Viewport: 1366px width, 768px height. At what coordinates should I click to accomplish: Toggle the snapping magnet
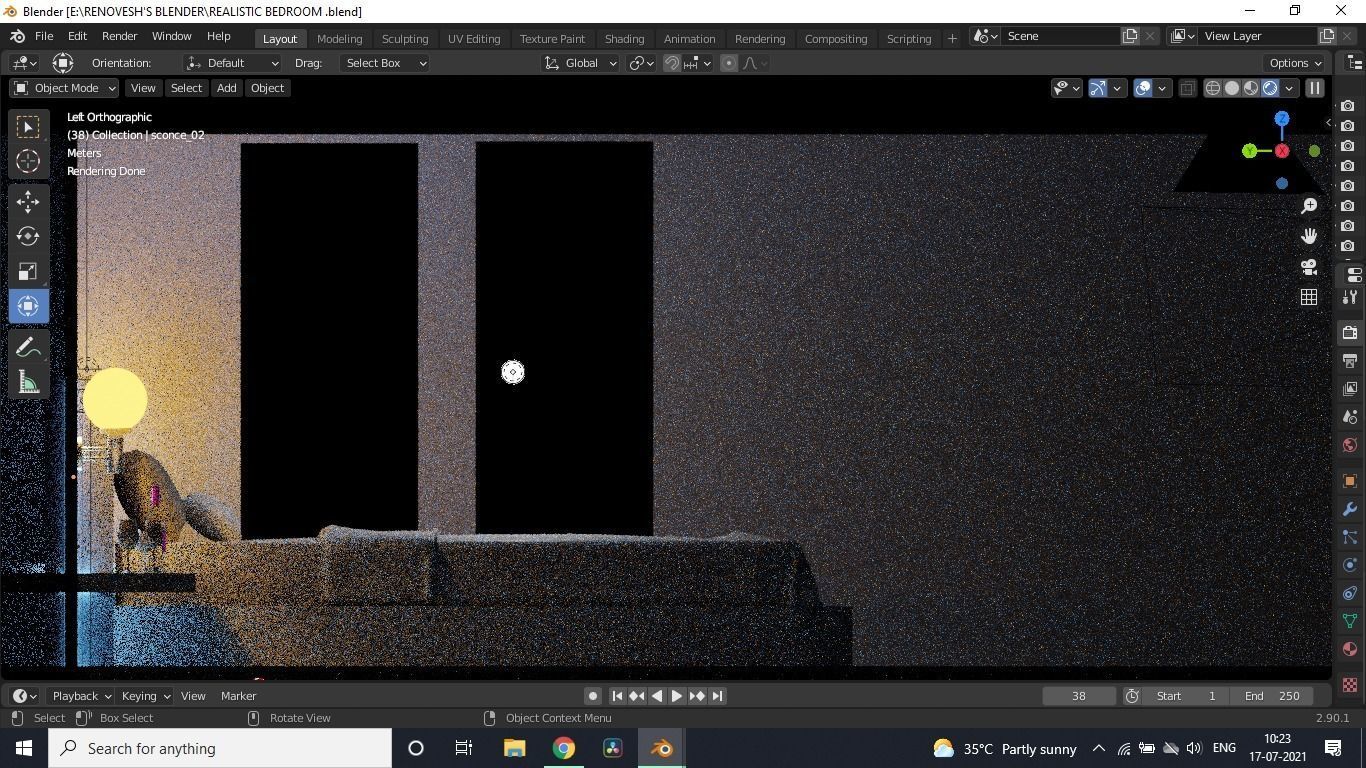[672, 63]
